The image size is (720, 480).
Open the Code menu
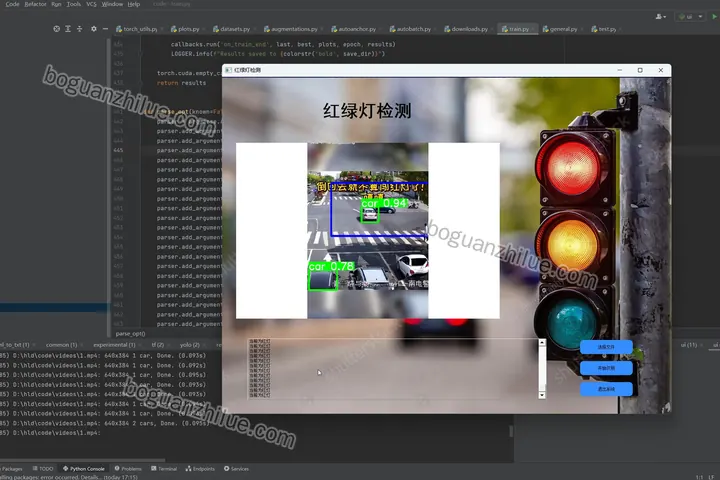12,4
